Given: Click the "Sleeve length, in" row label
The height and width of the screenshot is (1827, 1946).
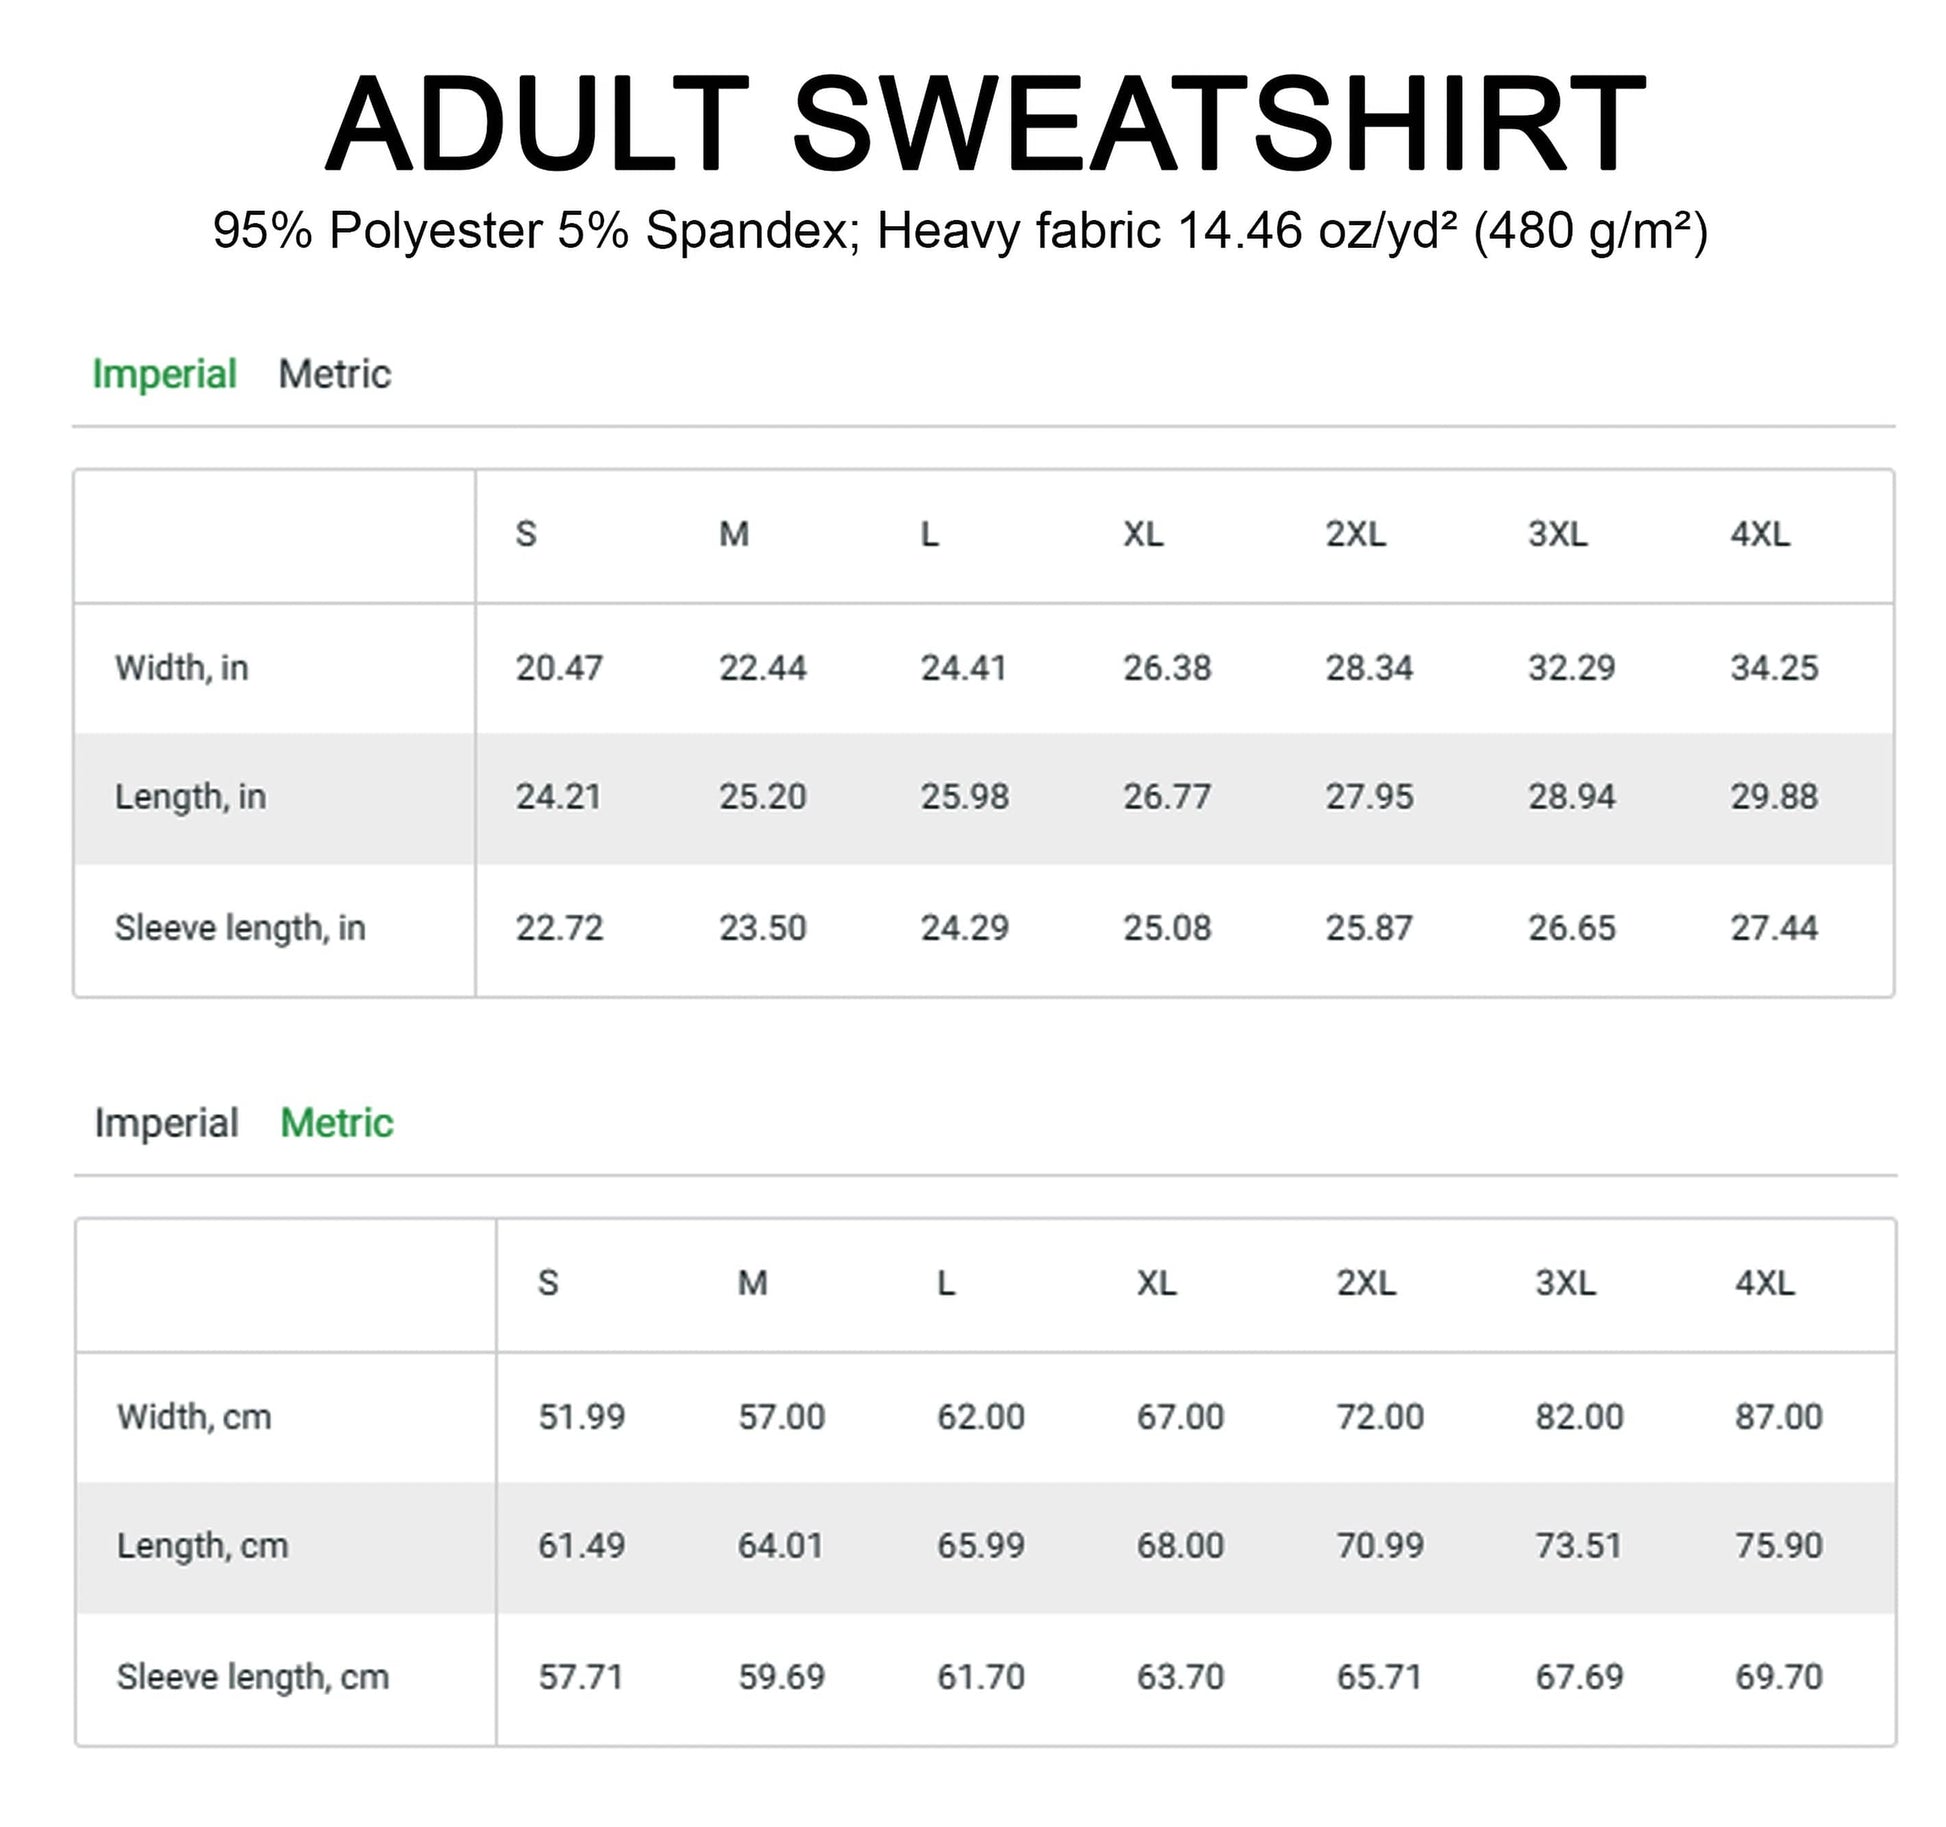Looking at the screenshot, I should click(x=240, y=928).
